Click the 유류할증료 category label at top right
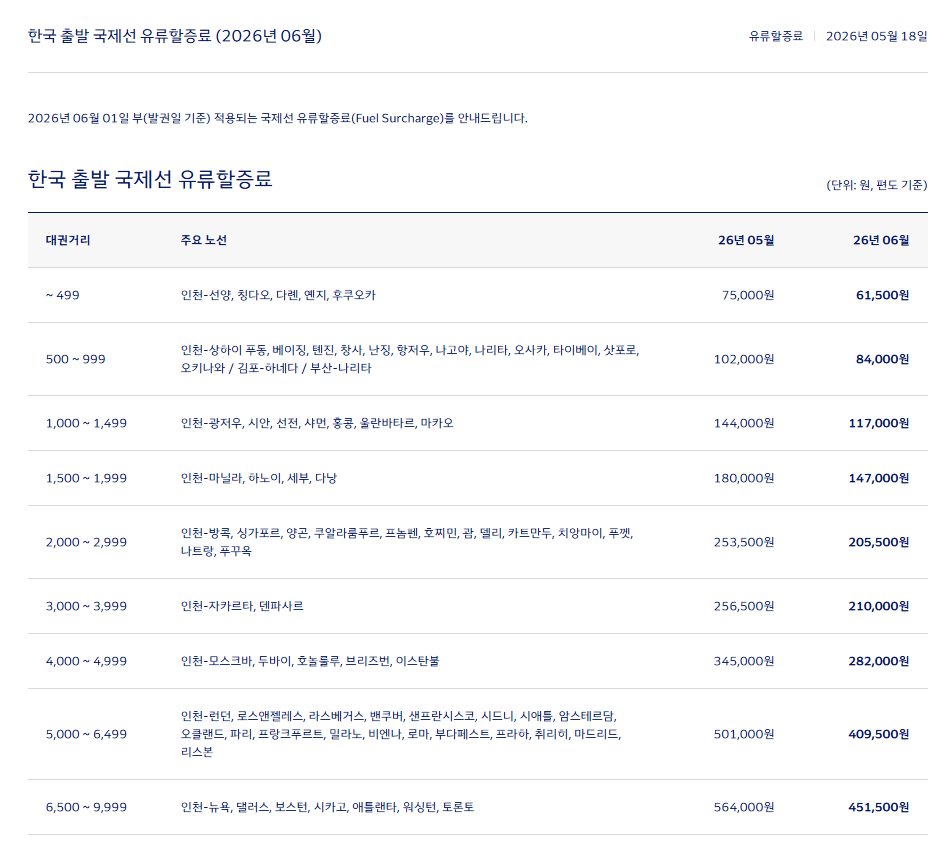Screen dimensions: 952x844 coord(775,36)
